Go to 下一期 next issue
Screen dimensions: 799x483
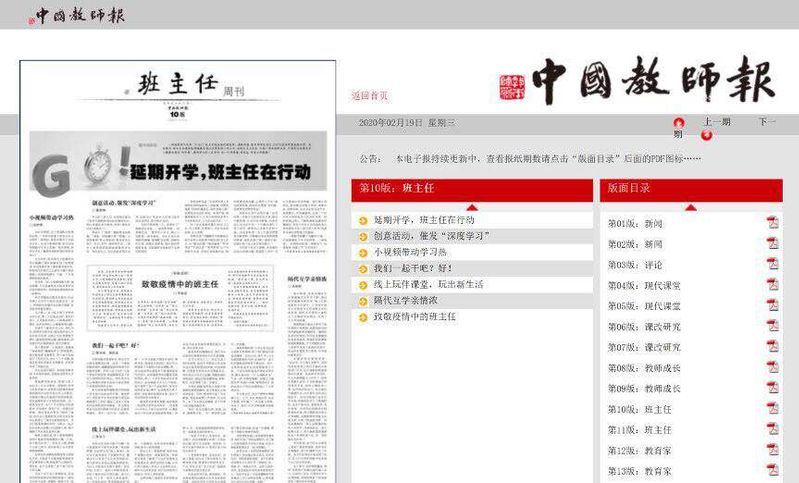tap(767, 122)
